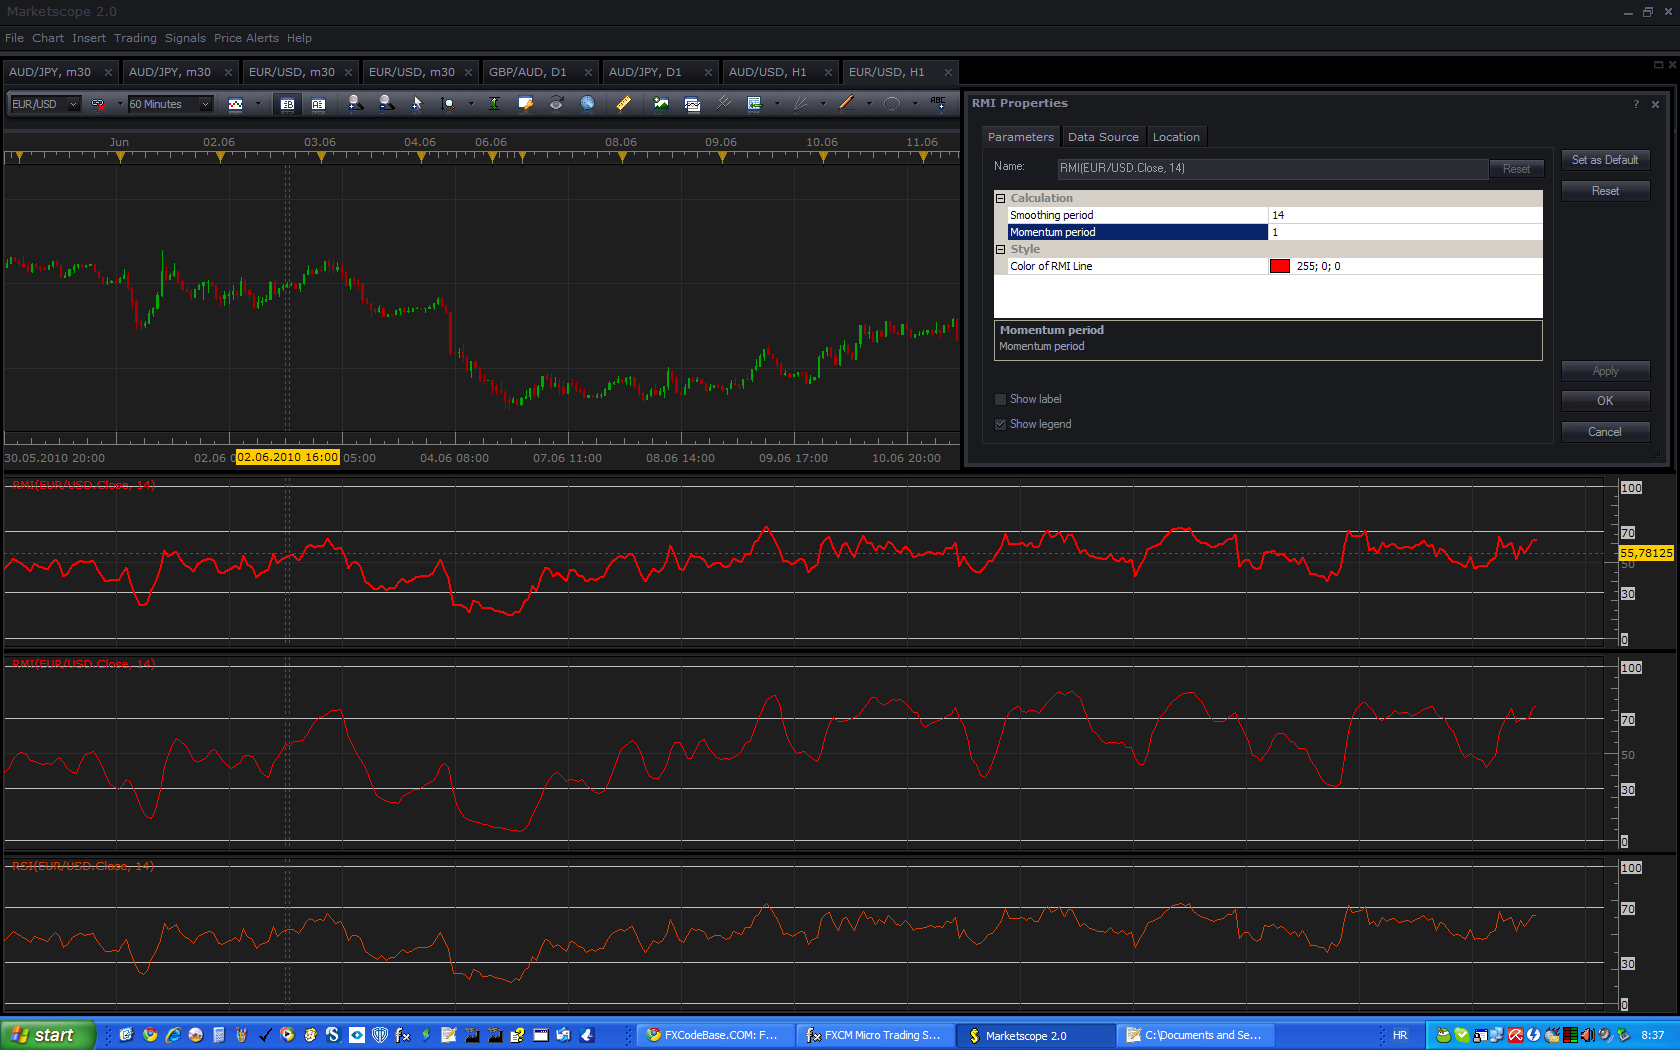This screenshot has height=1050, width=1680.
Task: Open the ellipse tool dropdown arrow
Action: point(915,104)
